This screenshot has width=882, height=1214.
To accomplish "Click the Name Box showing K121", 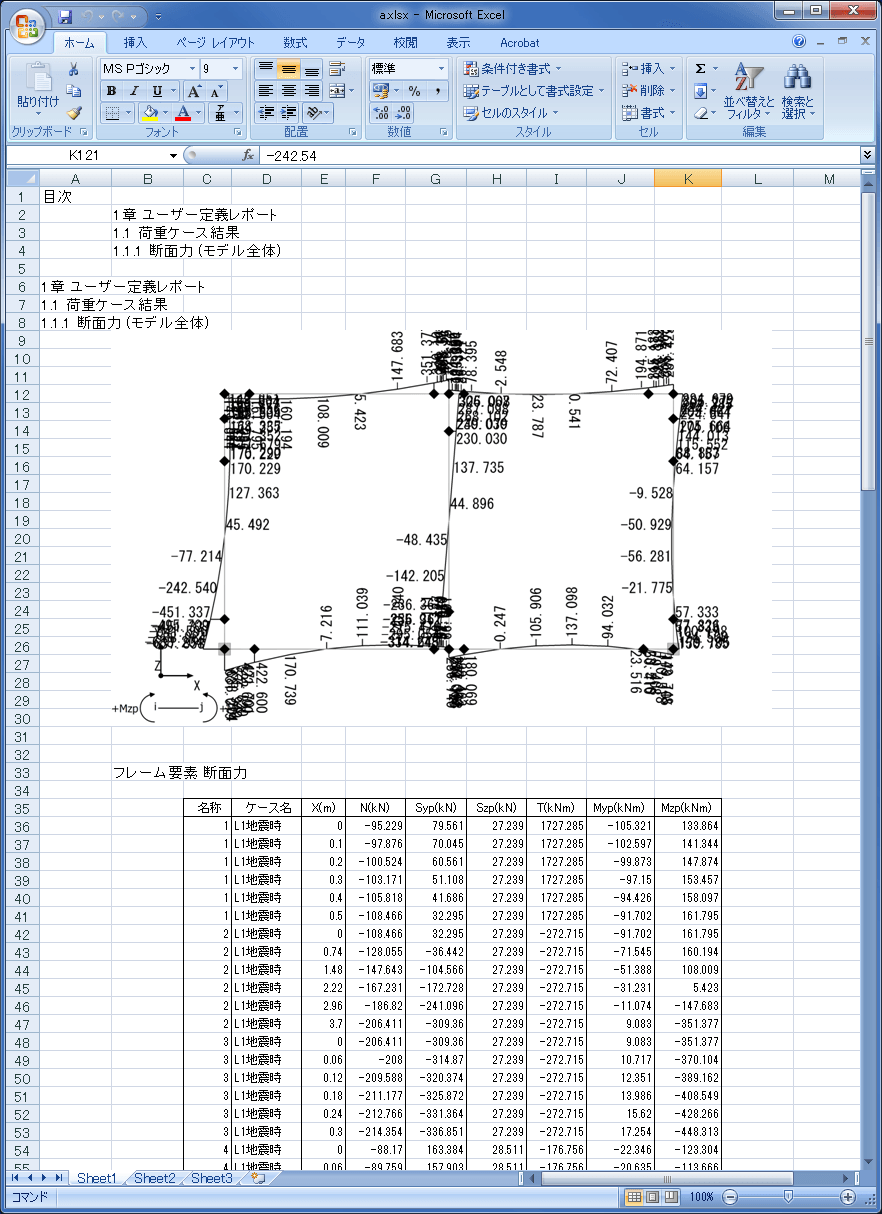I will [x=84, y=156].
